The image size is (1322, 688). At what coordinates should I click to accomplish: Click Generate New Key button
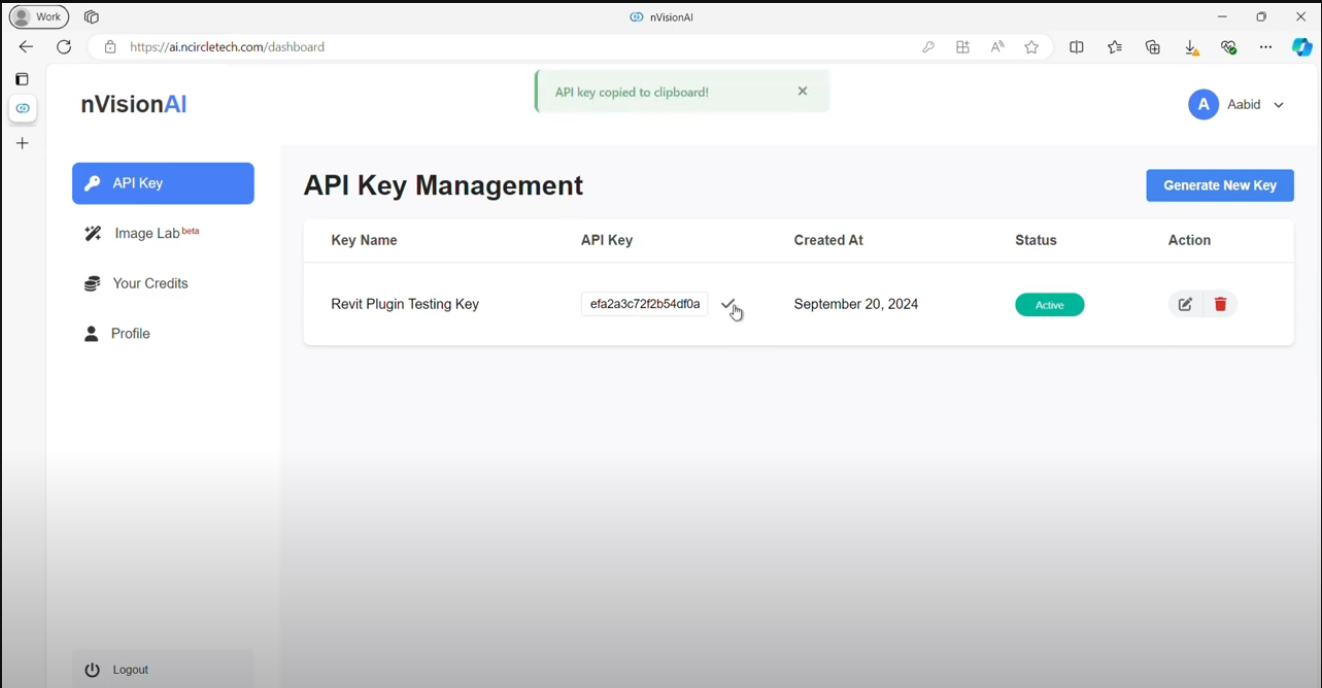point(1220,185)
